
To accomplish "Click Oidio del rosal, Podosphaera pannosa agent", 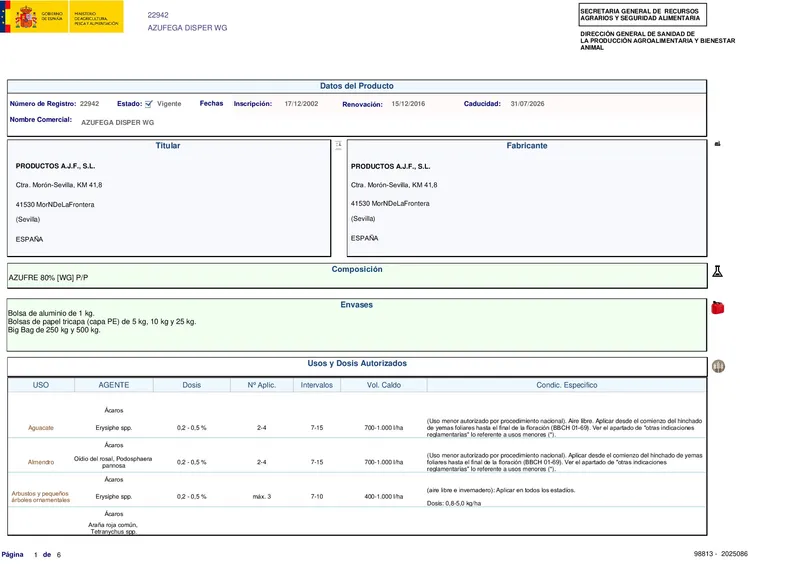I will (x=113, y=462).
